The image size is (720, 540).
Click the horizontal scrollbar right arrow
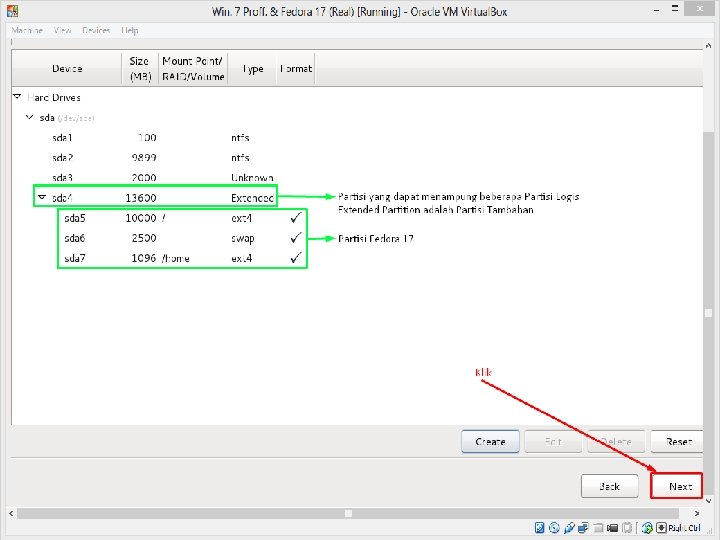[697, 513]
